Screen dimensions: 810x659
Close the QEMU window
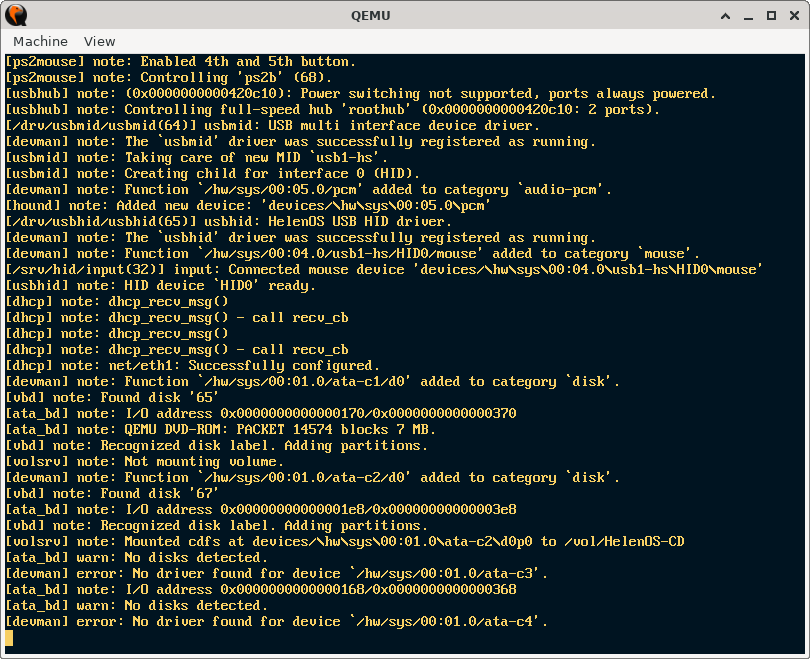pos(795,16)
